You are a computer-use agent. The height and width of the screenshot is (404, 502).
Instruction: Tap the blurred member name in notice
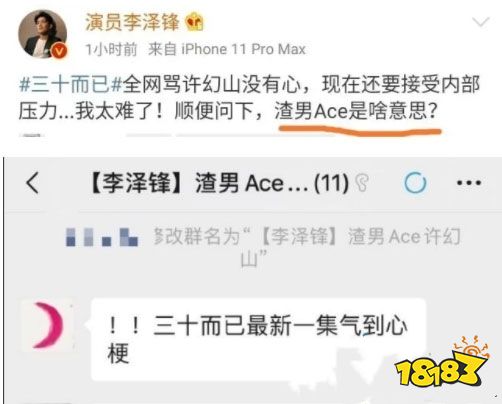click(x=102, y=237)
